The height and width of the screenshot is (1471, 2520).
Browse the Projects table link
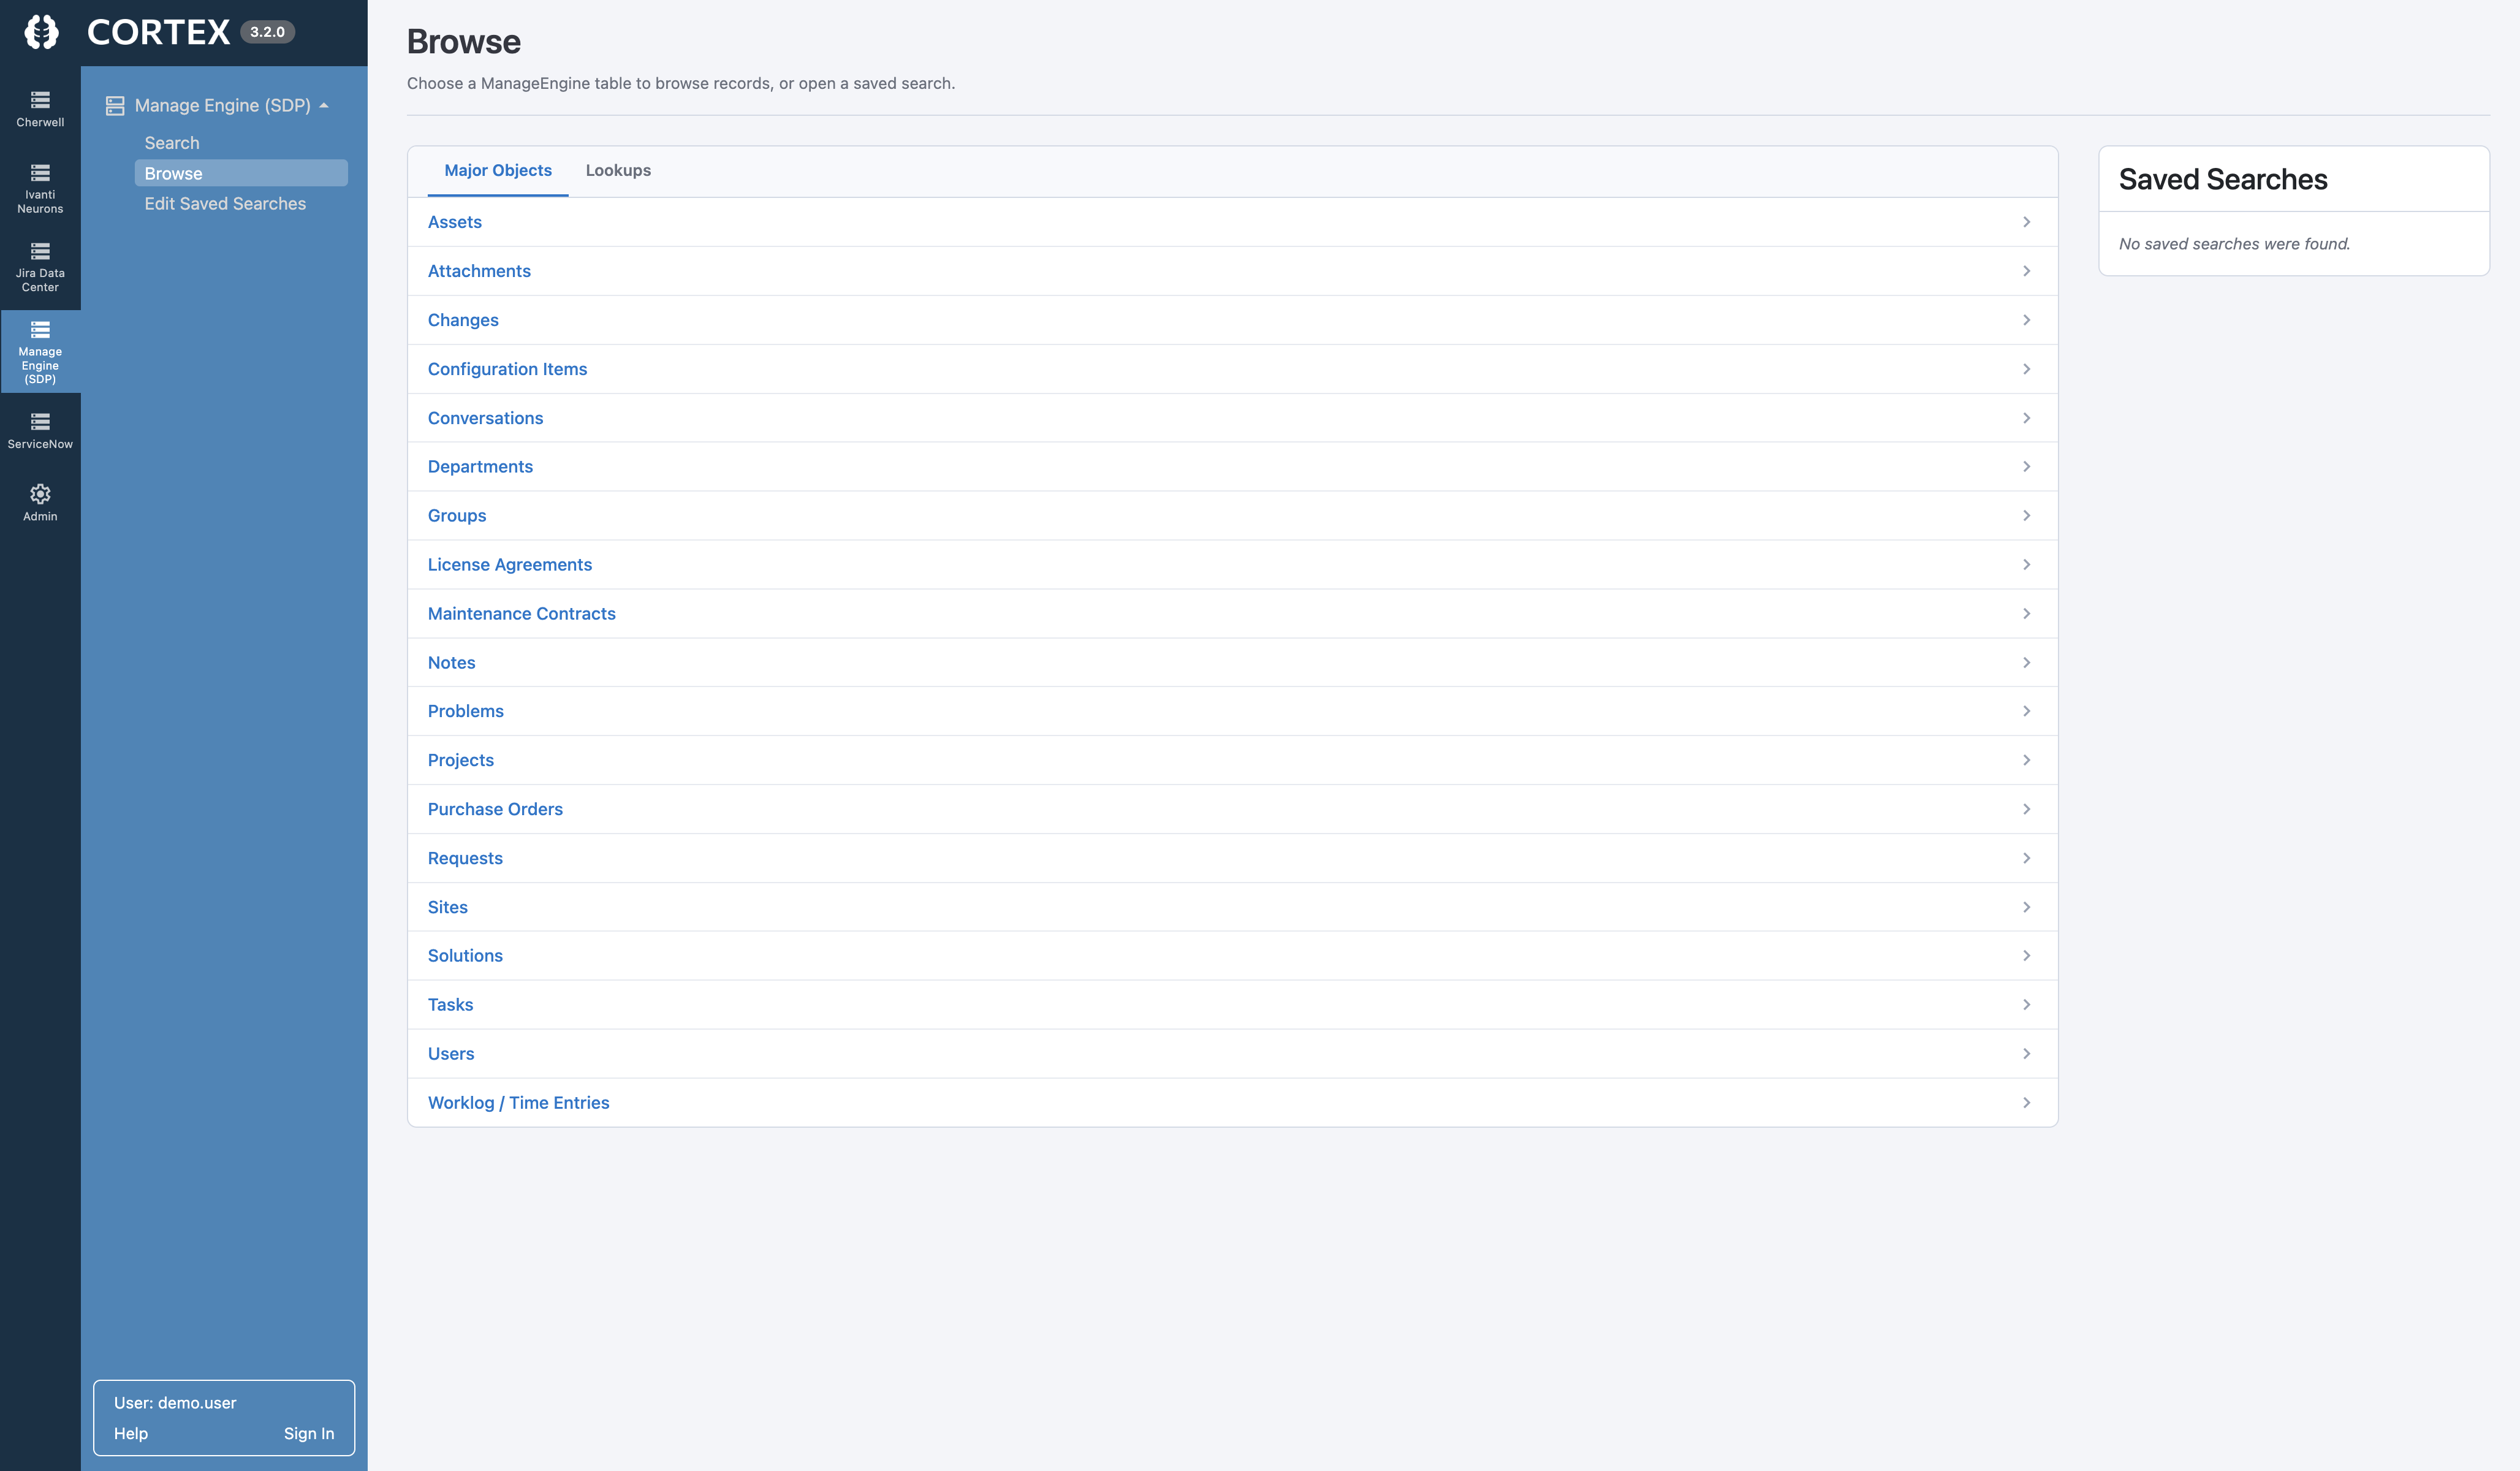tap(461, 760)
